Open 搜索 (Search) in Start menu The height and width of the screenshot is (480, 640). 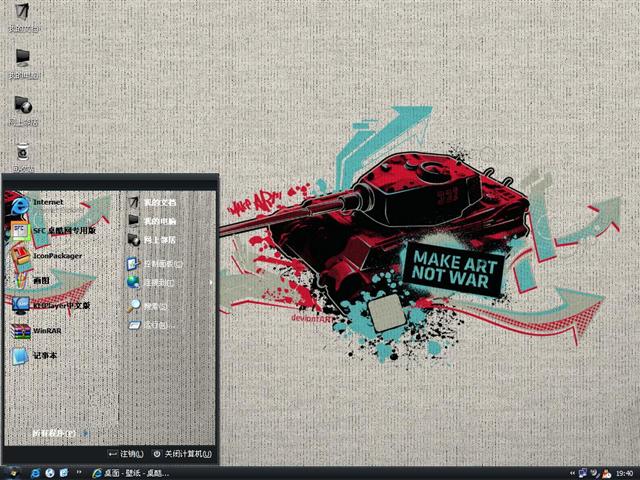click(147, 306)
